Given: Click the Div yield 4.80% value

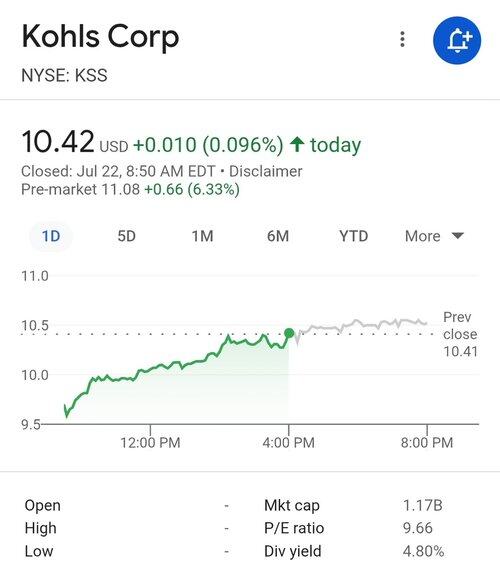Looking at the screenshot, I should click(x=423, y=551).
